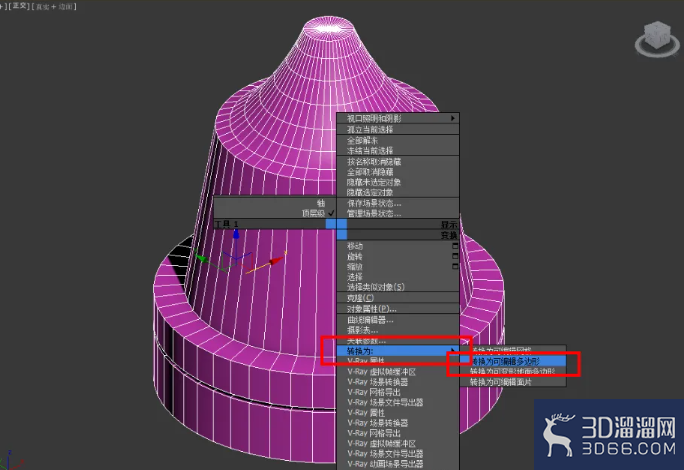Open settings box beside 旋转
This screenshot has height=470, width=684.
coord(455,256)
